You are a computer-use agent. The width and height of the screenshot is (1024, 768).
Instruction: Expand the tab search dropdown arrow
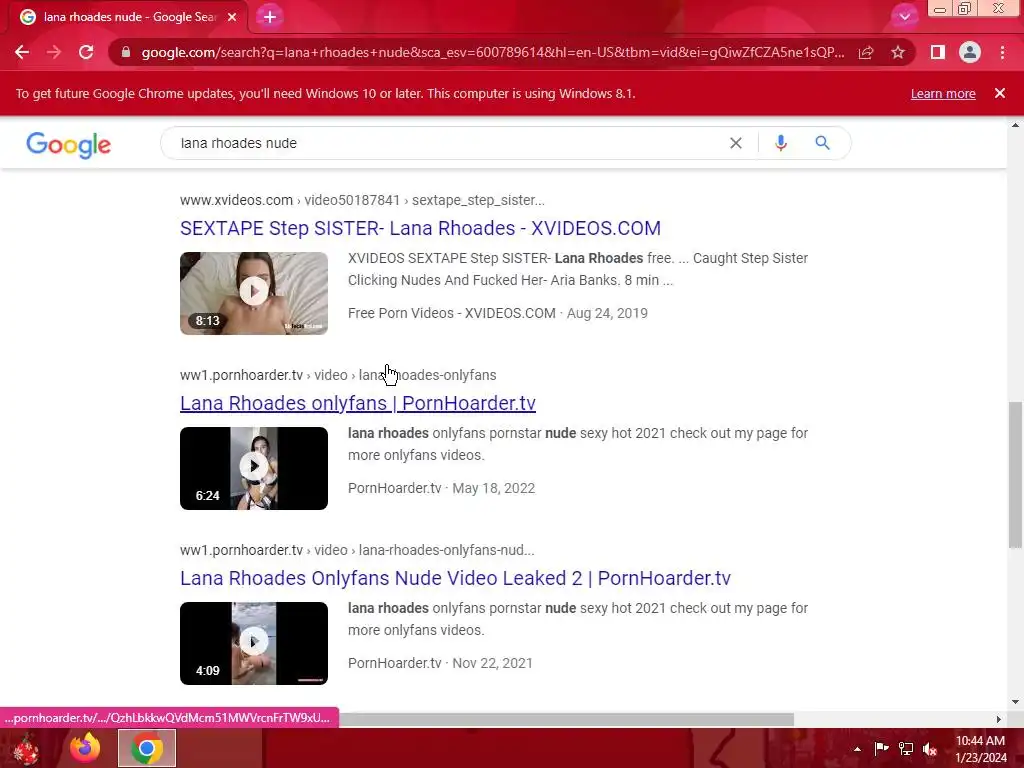point(904,17)
